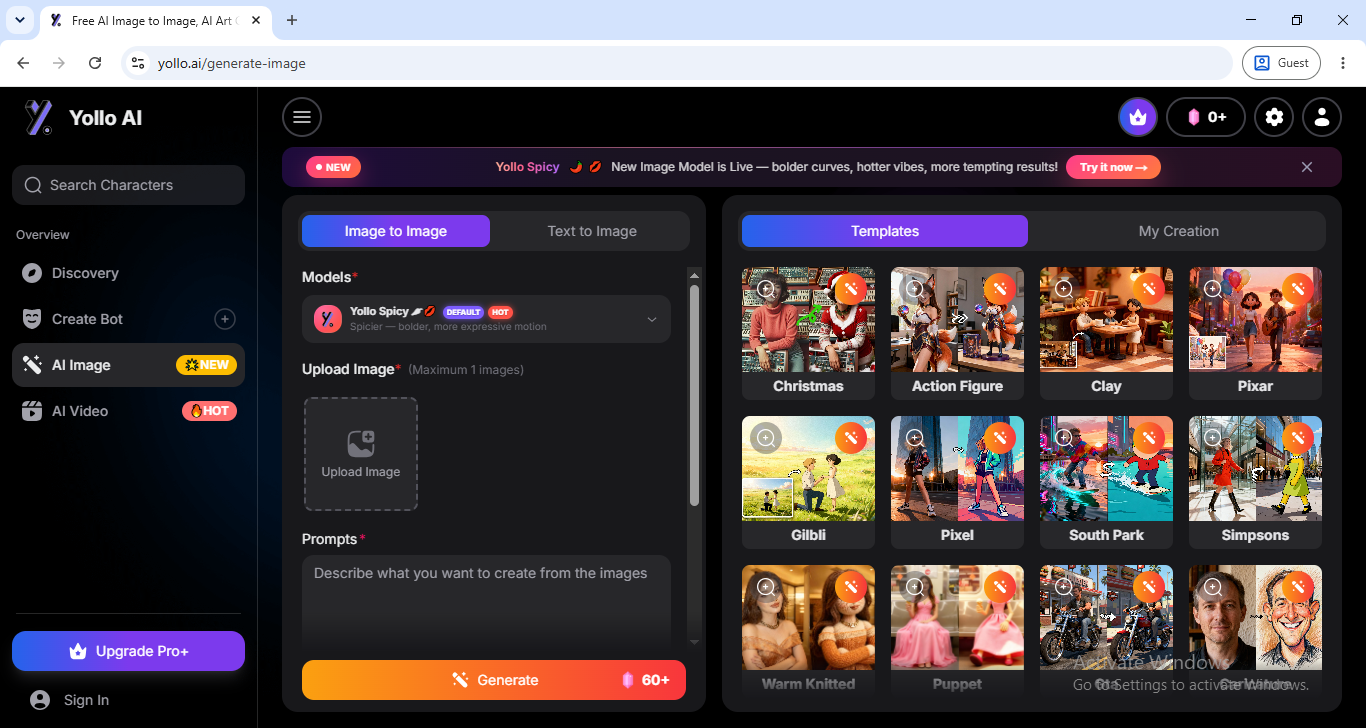Open Create Bot in the sidebar
This screenshot has width=1366, height=728.
[x=128, y=319]
